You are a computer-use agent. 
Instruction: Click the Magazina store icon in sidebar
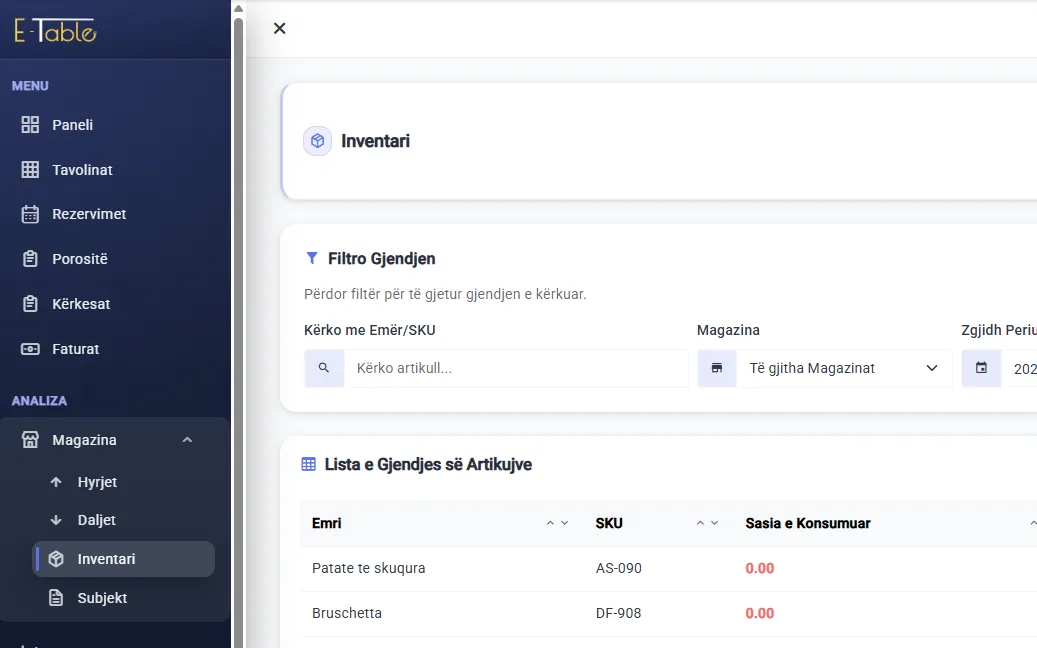(30, 440)
